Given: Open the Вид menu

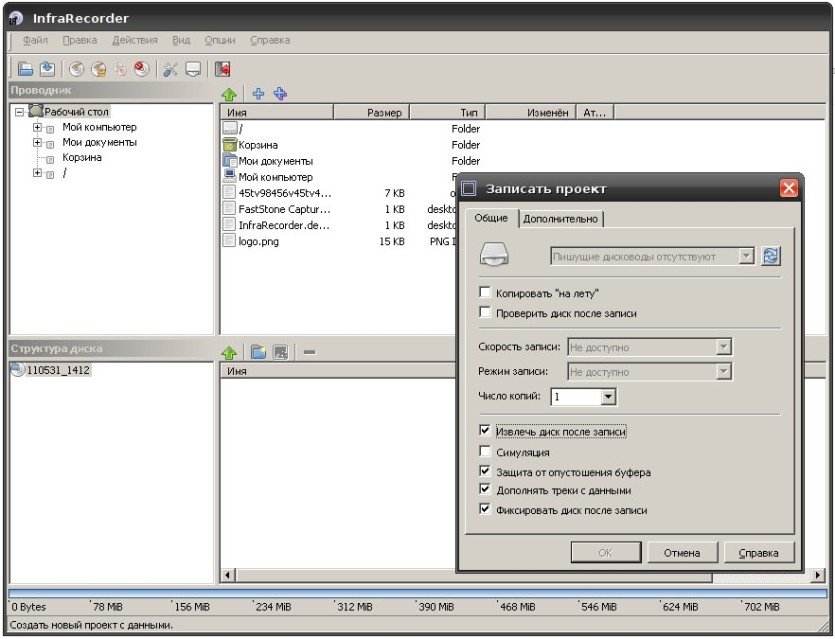Looking at the screenshot, I should pyautogui.click(x=181, y=40).
